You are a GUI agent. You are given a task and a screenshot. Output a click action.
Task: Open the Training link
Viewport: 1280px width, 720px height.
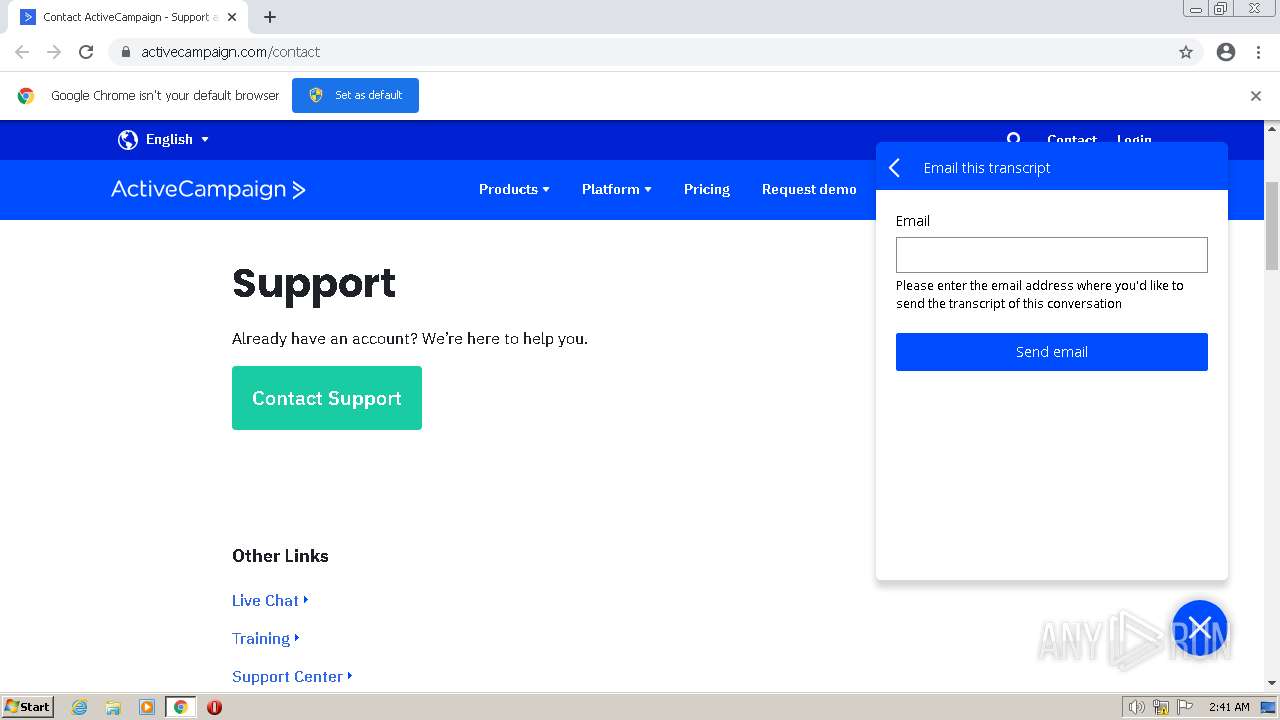265,638
